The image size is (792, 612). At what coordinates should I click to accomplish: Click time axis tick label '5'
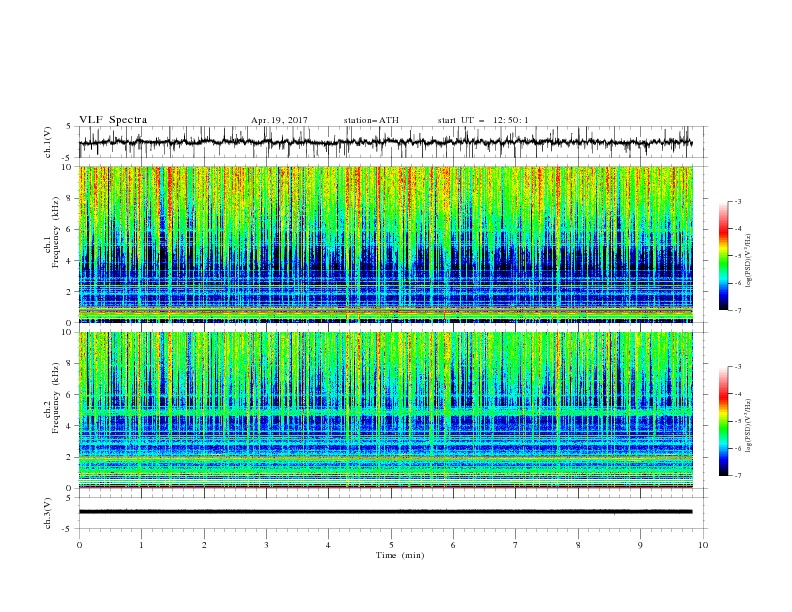pos(391,545)
